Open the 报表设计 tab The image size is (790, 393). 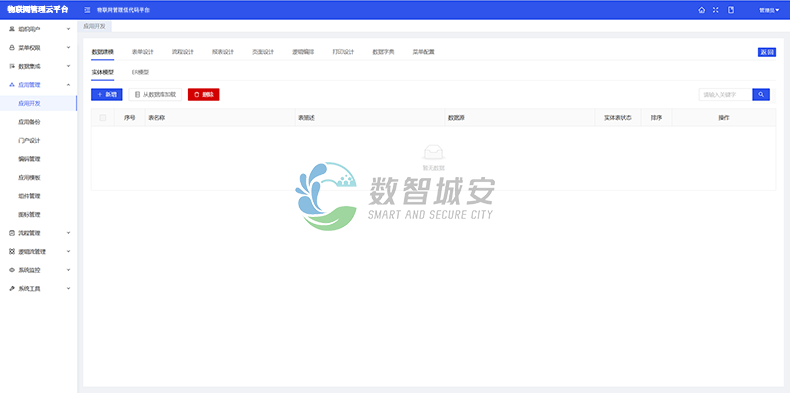223,52
